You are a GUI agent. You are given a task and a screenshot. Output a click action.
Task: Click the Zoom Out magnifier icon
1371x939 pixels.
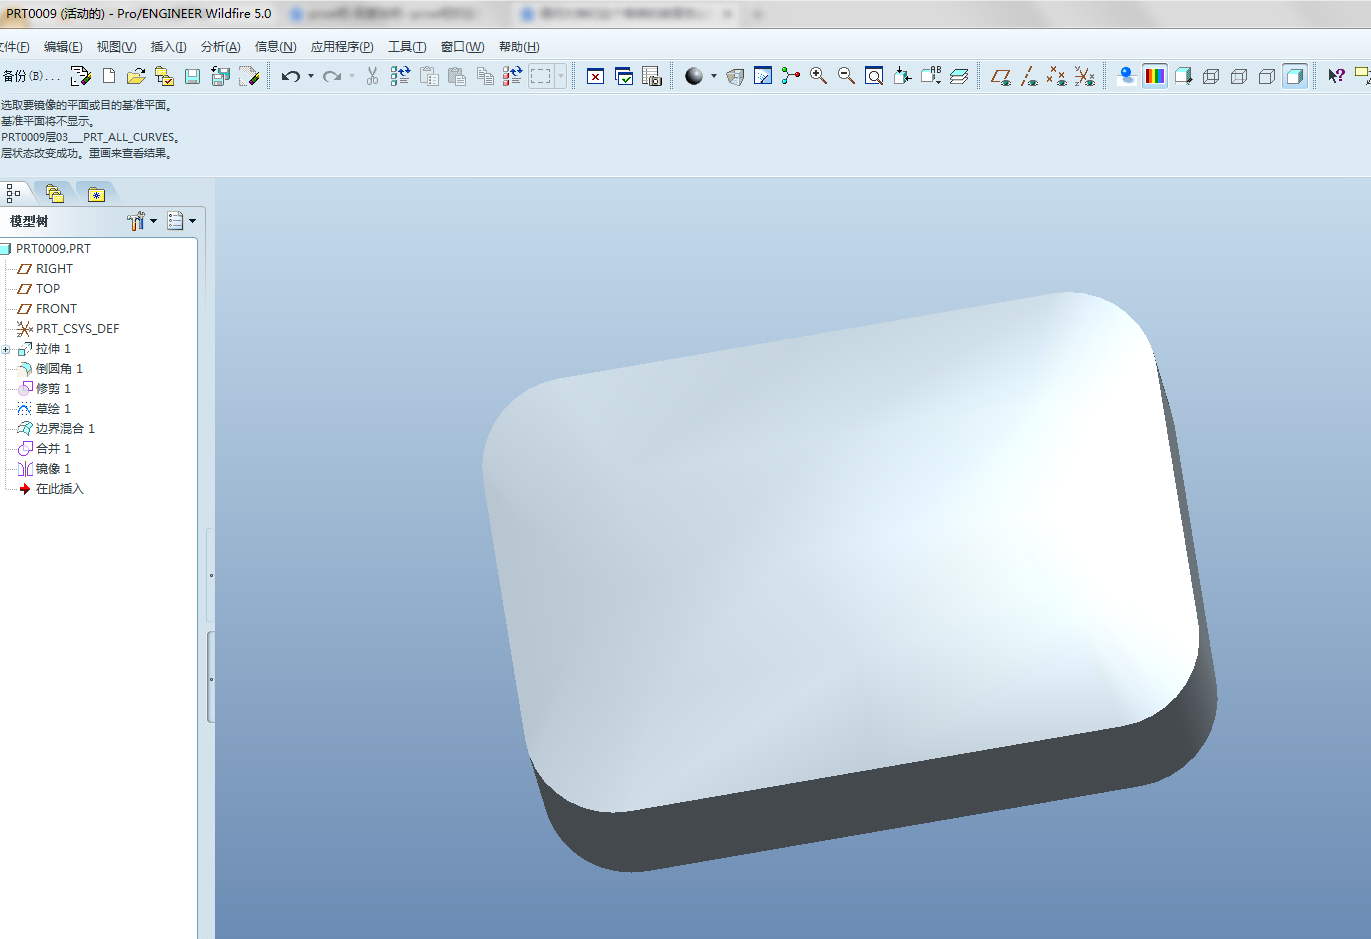click(x=846, y=76)
